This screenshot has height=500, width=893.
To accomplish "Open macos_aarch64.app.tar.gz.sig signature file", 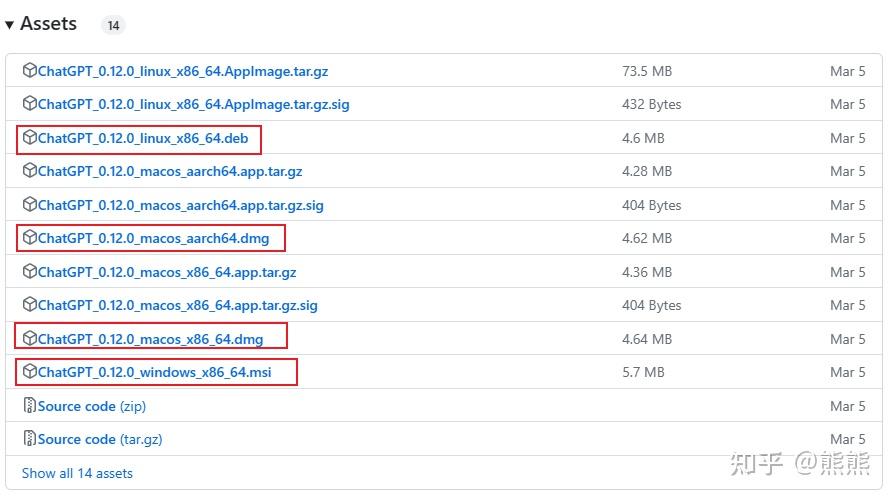I will [180, 205].
